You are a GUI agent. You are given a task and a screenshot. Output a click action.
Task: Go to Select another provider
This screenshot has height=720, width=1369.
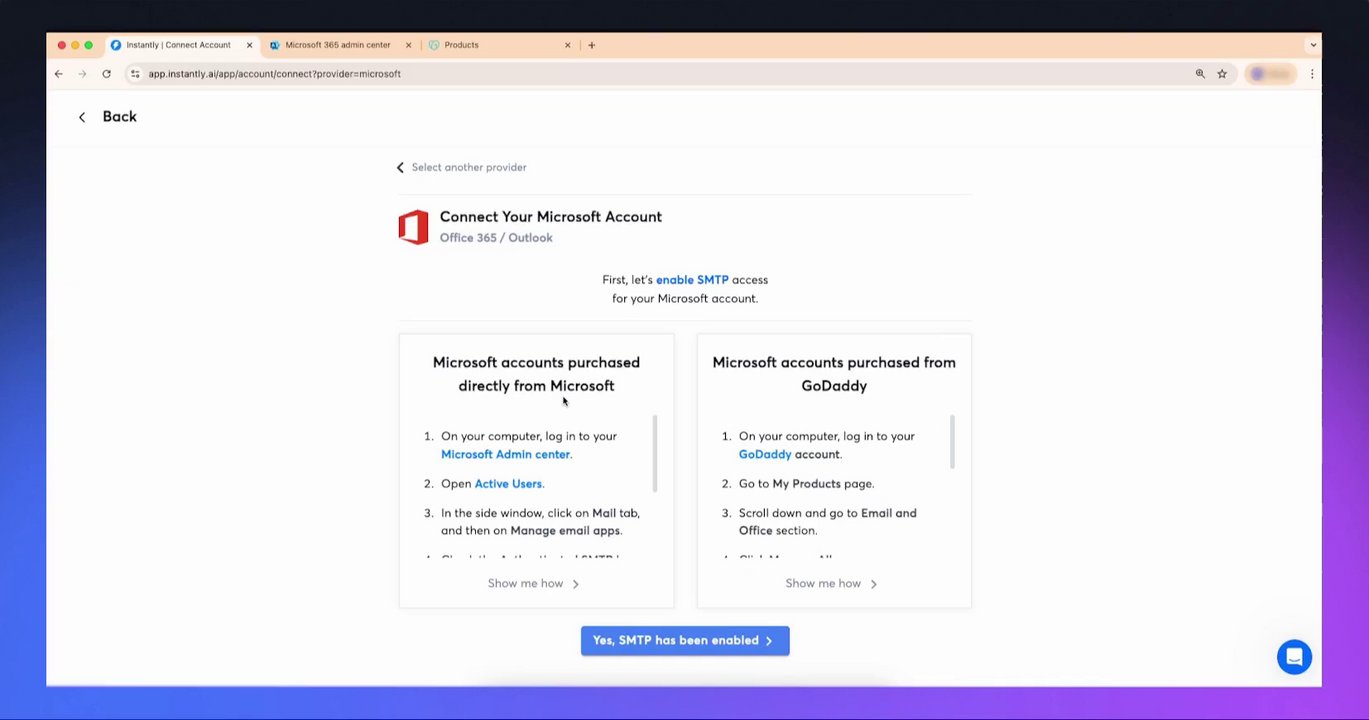pyautogui.click(x=469, y=168)
